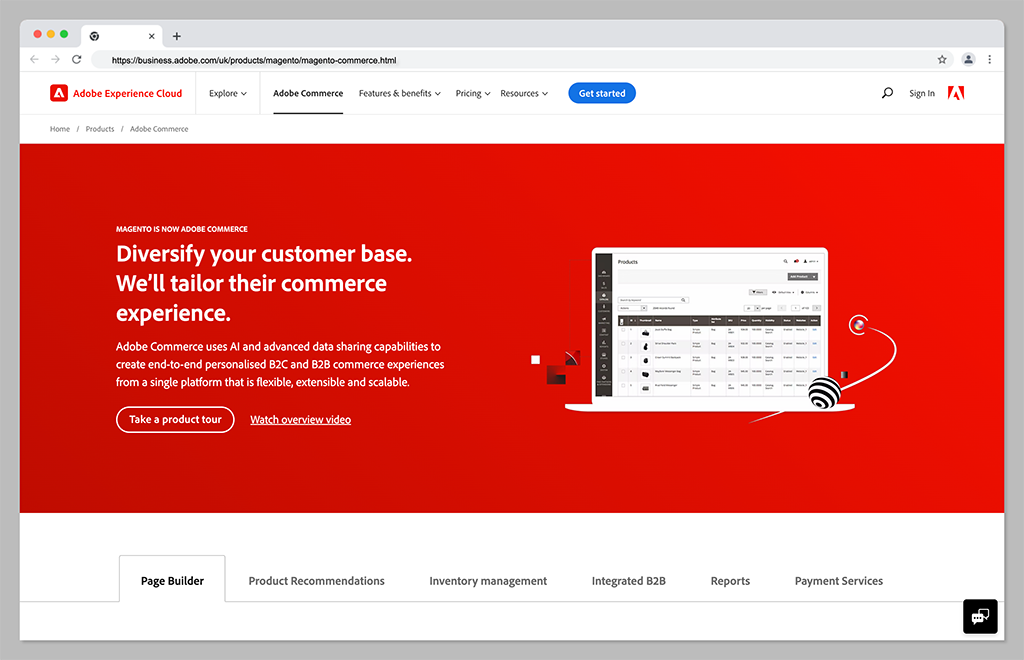Follow the Watch overview video link
The height and width of the screenshot is (660, 1024).
(300, 420)
